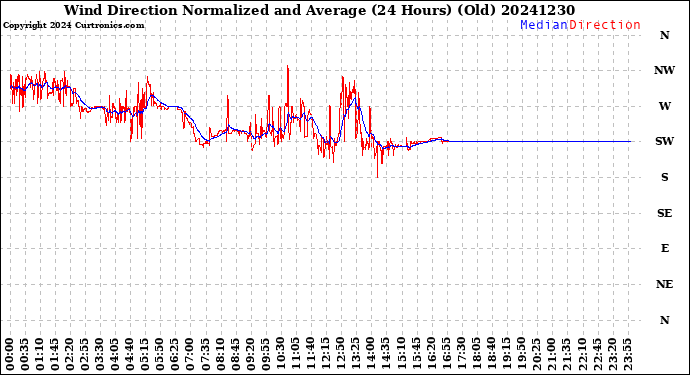690x375 pixels.
Task: Click the 01:10 time label
Action: coord(40,354)
